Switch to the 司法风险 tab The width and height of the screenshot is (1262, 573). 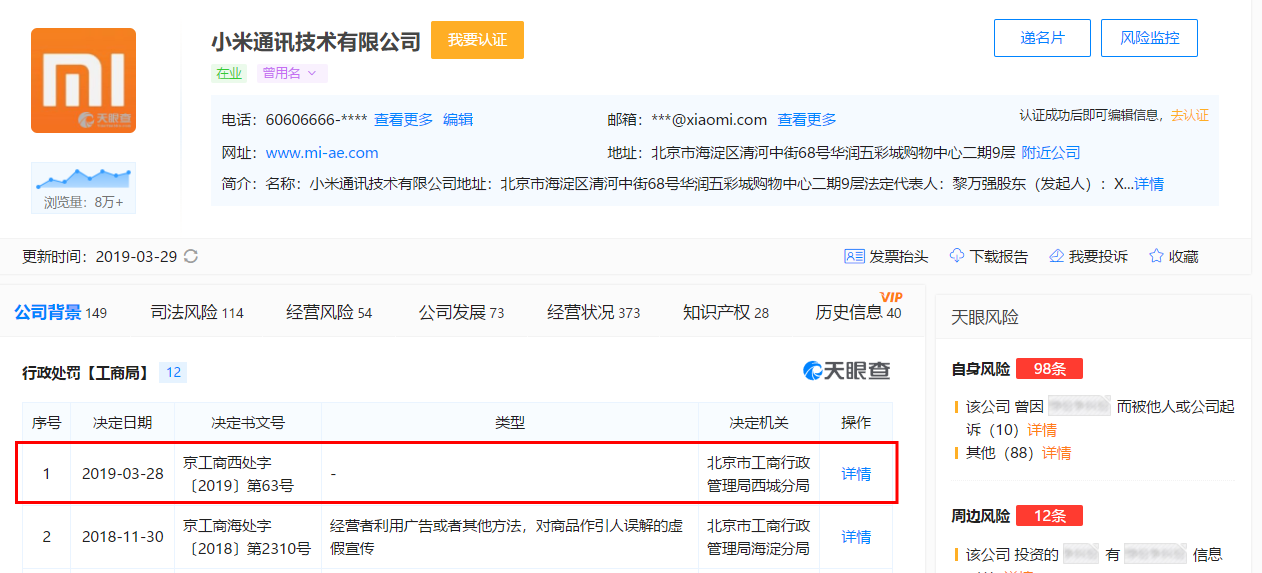[197, 312]
